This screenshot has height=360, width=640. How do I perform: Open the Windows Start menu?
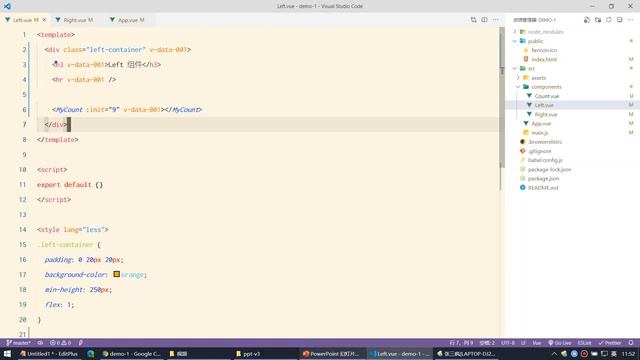coord(7,354)
